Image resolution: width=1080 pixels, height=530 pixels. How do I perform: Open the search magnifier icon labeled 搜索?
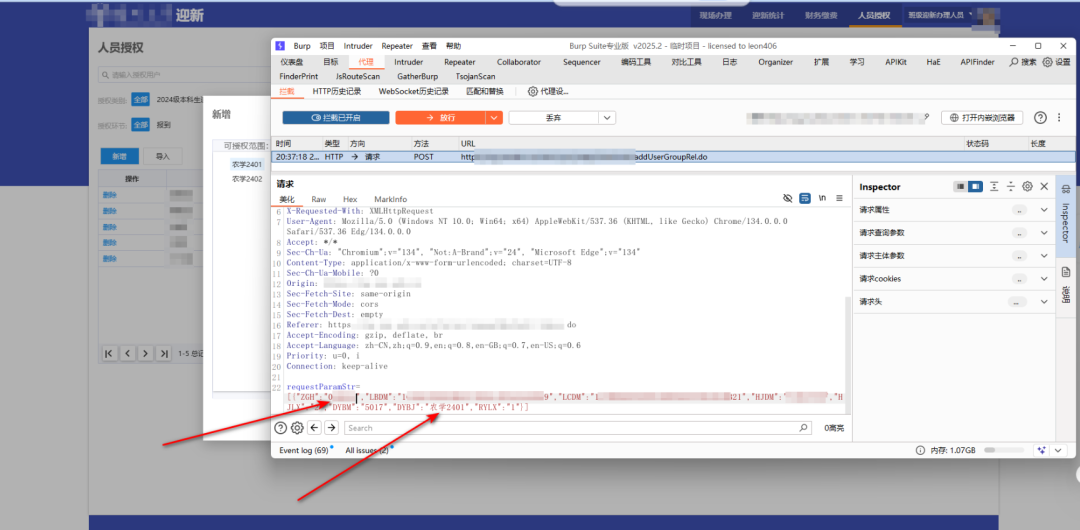[x=1014, y=62]
